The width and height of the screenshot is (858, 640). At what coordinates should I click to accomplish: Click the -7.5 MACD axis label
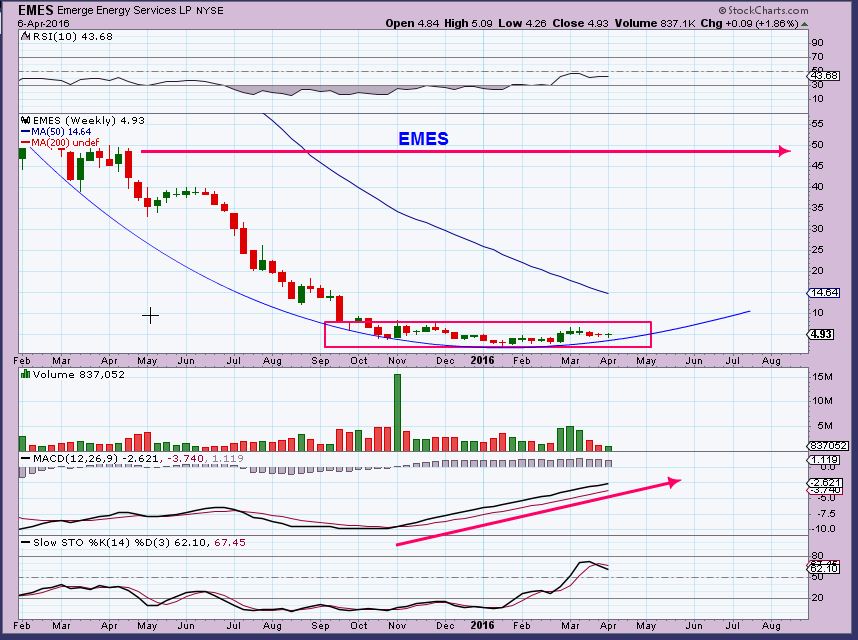(825, 514)
